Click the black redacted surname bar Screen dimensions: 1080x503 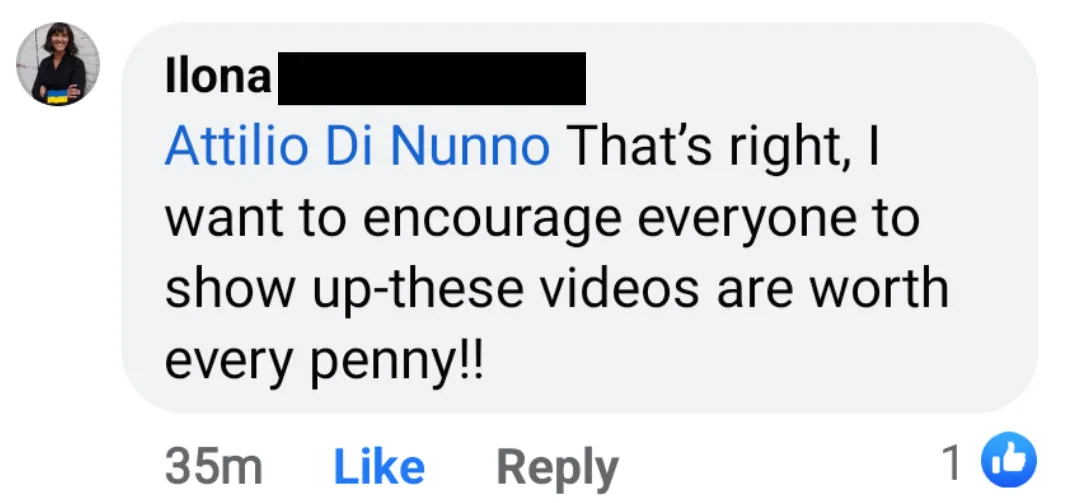point(432,79)
